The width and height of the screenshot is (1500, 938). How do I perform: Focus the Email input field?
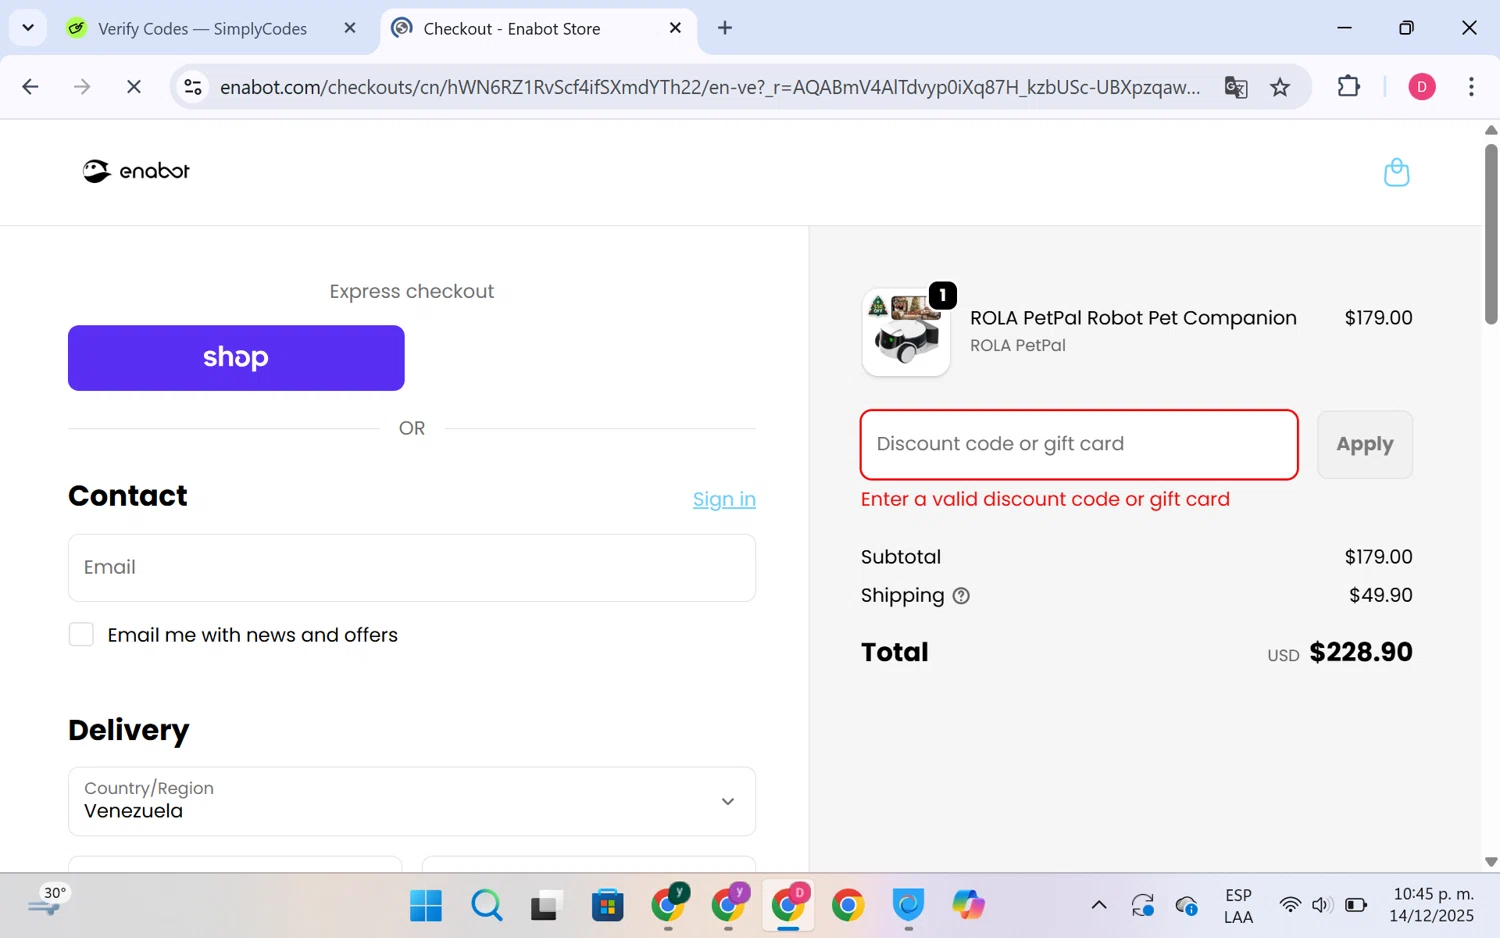click(x=412, y=568)
